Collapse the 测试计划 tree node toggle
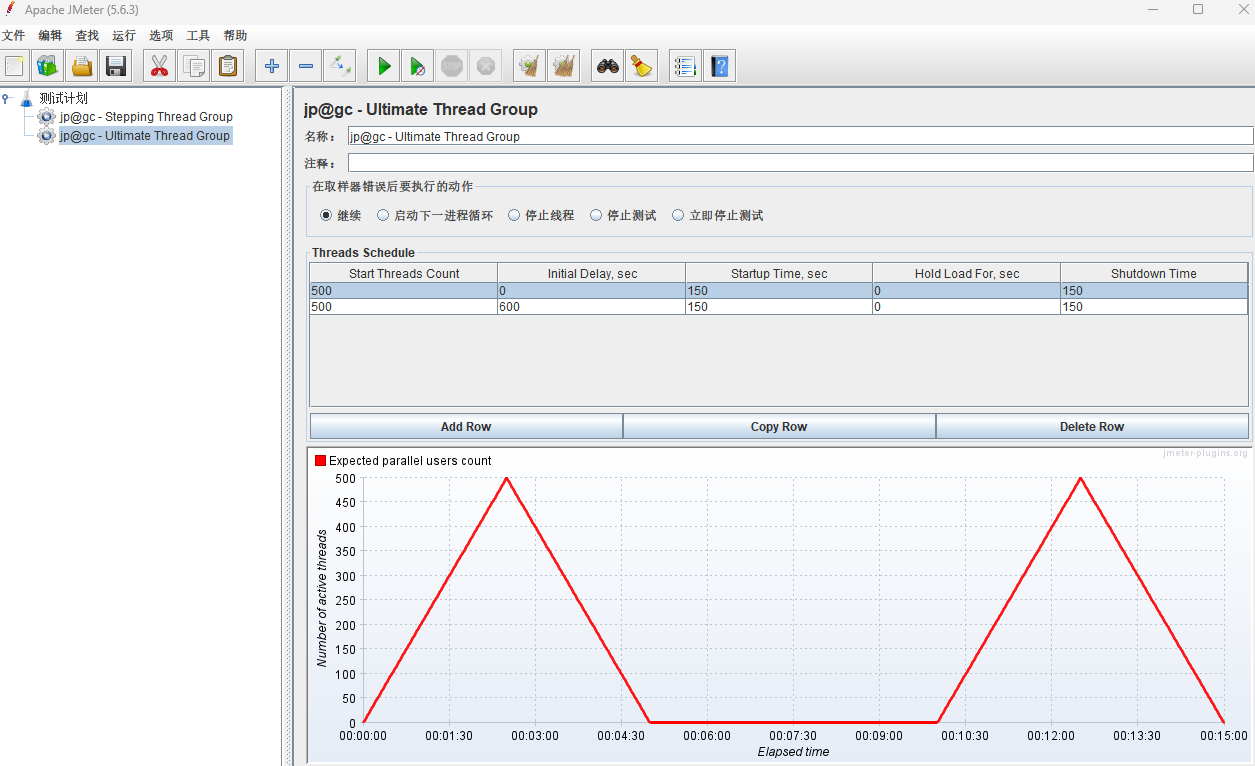Screen dimensions: 1255x766 tap(6, 98)
